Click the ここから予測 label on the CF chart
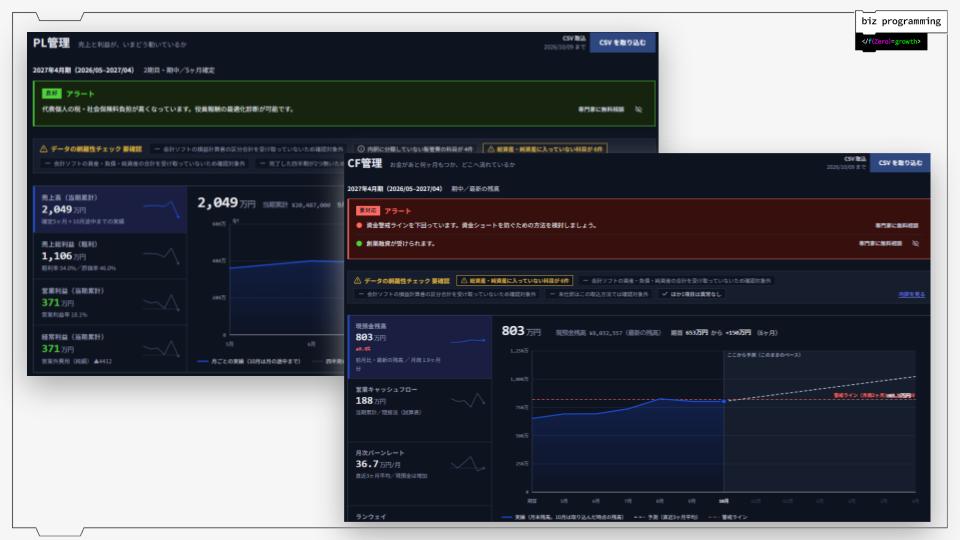Viewport: 960px width, 540px height. 763,355
